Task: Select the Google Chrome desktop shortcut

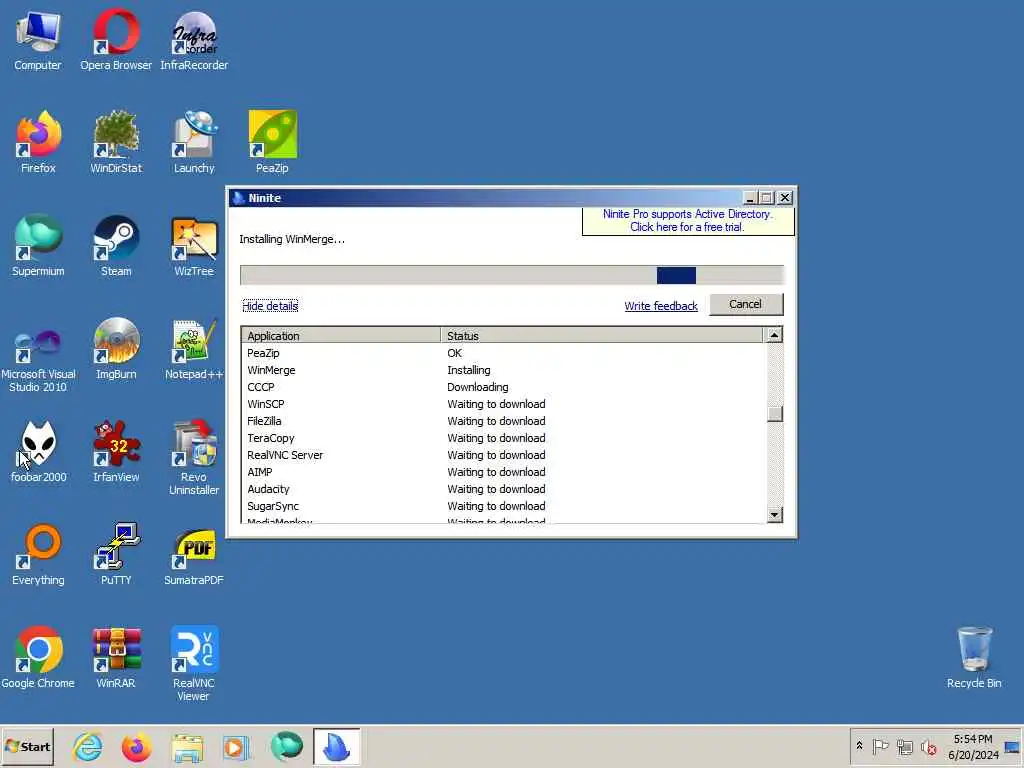Action: pyautogui.click(x=38, y=658)
